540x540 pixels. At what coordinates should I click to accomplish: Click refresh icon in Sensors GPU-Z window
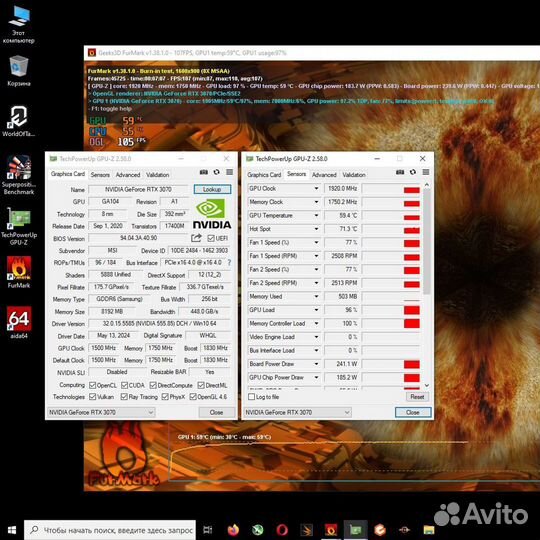point(413,172)
